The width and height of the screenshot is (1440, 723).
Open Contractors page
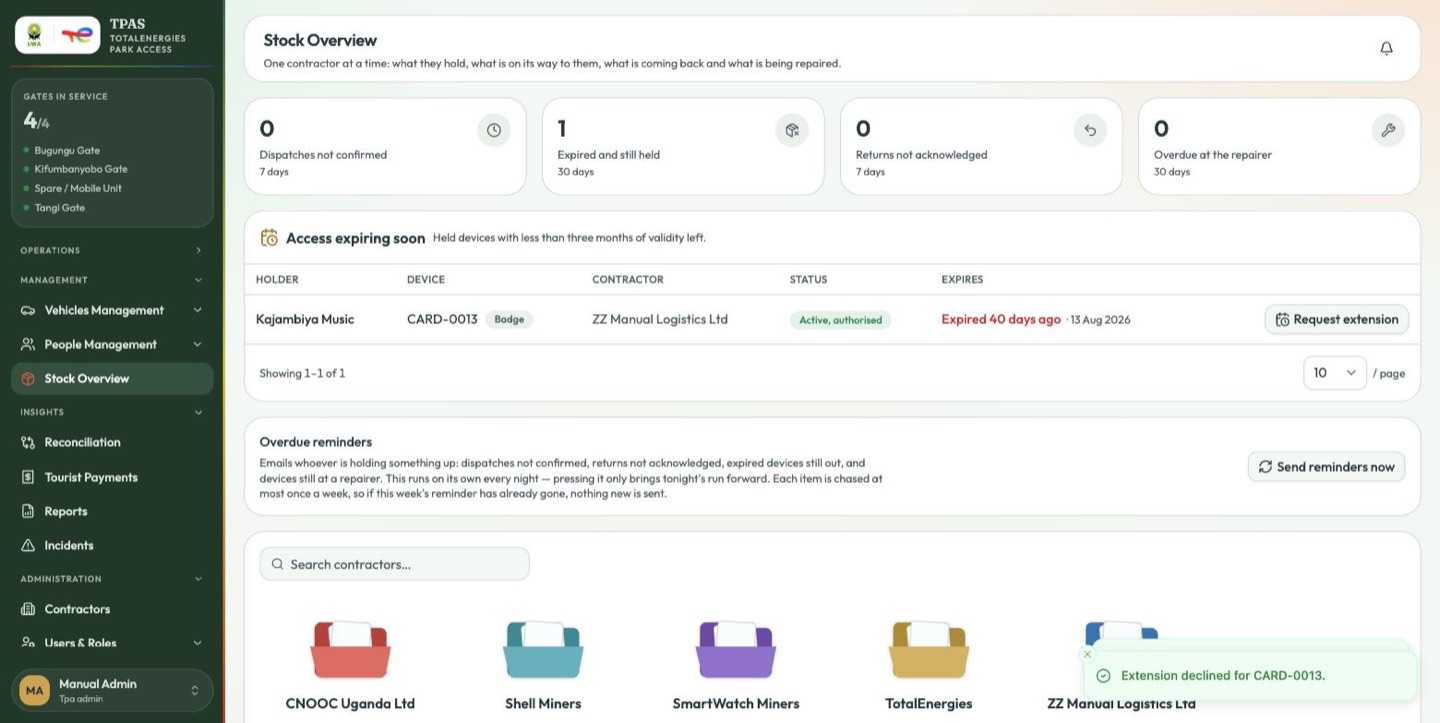tap(112, 609)
